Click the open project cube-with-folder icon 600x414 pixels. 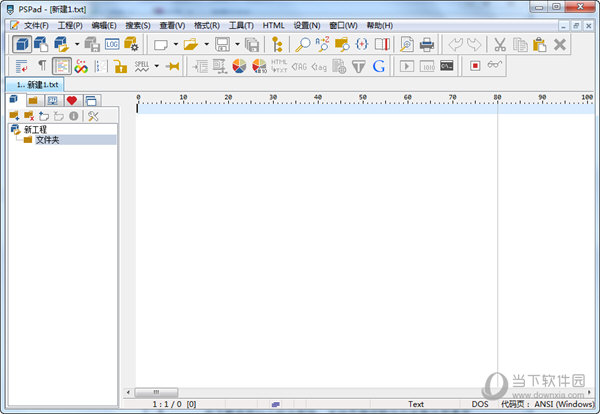click(x=61, y=44)
